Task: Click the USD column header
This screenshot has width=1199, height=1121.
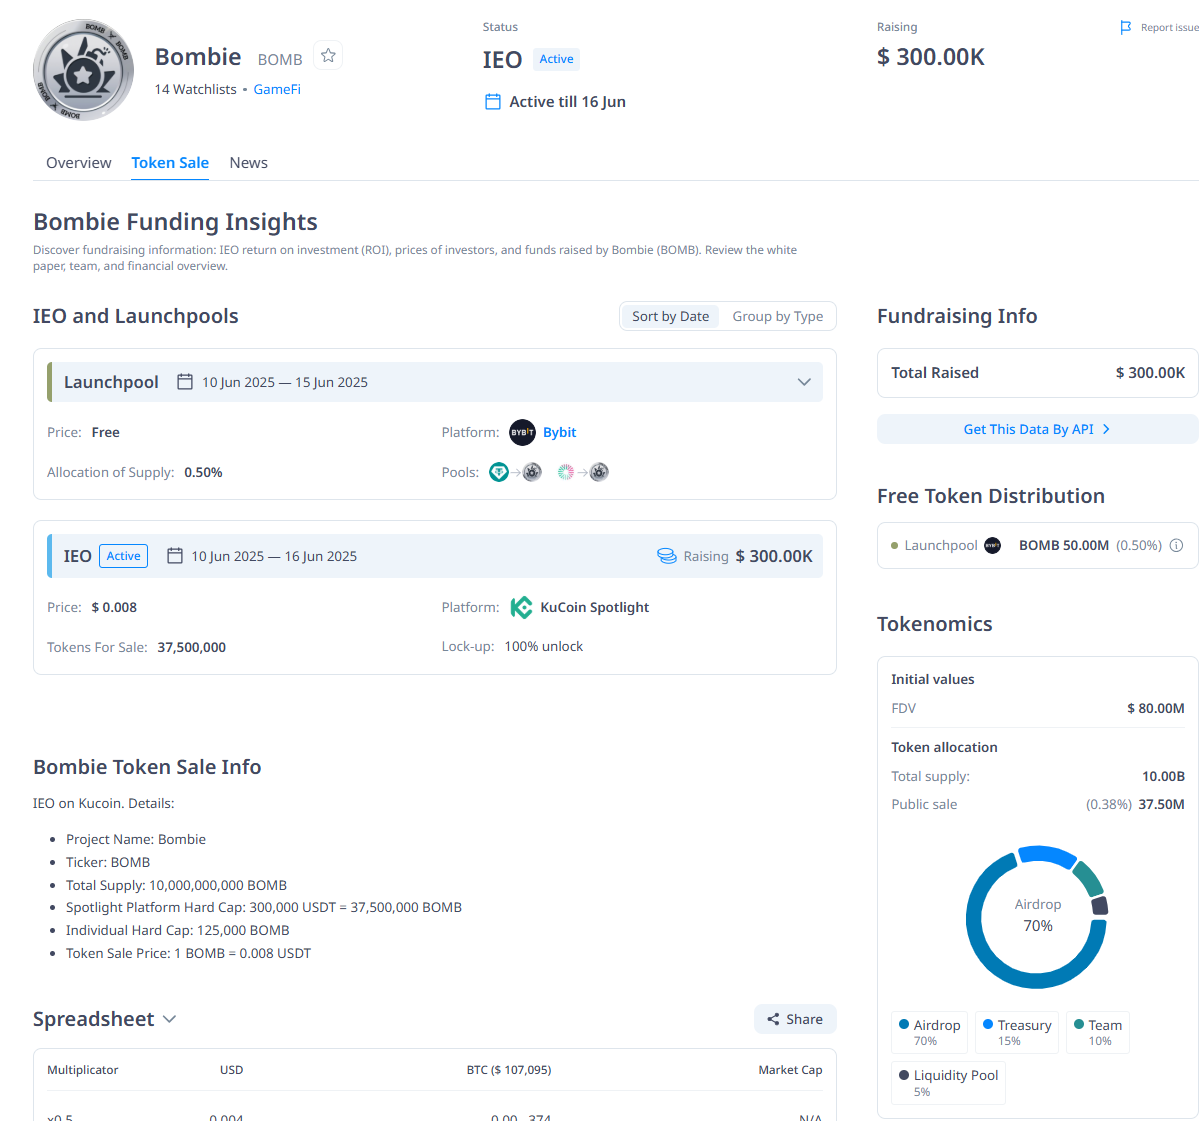Action: point(232,1070)
